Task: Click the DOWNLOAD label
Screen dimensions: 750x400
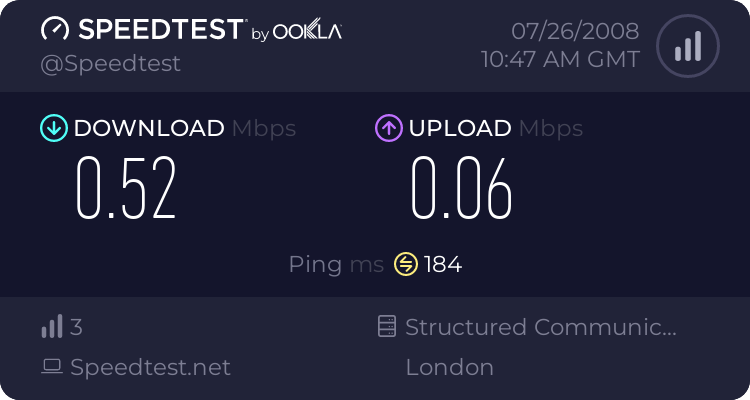Action: [149, 128]
